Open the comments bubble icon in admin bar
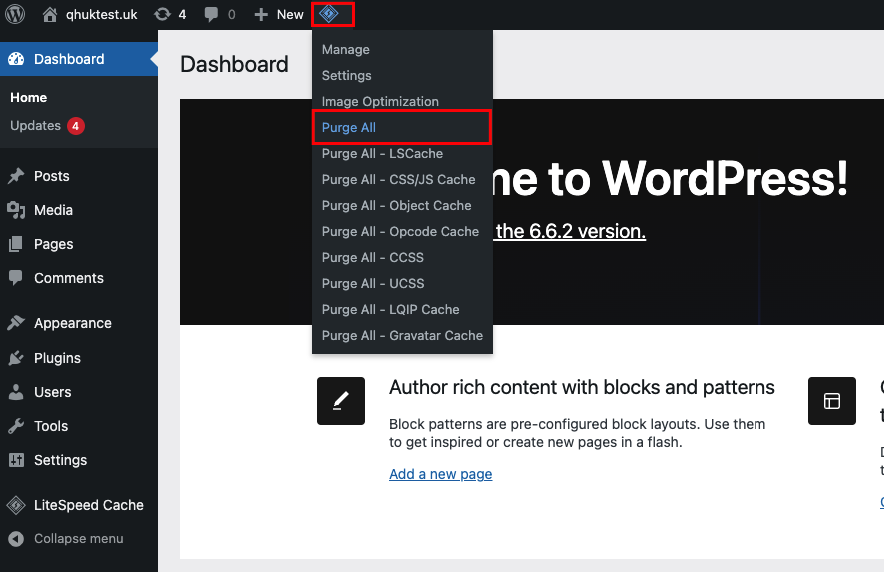884x572 pixels. click(211, 14)
